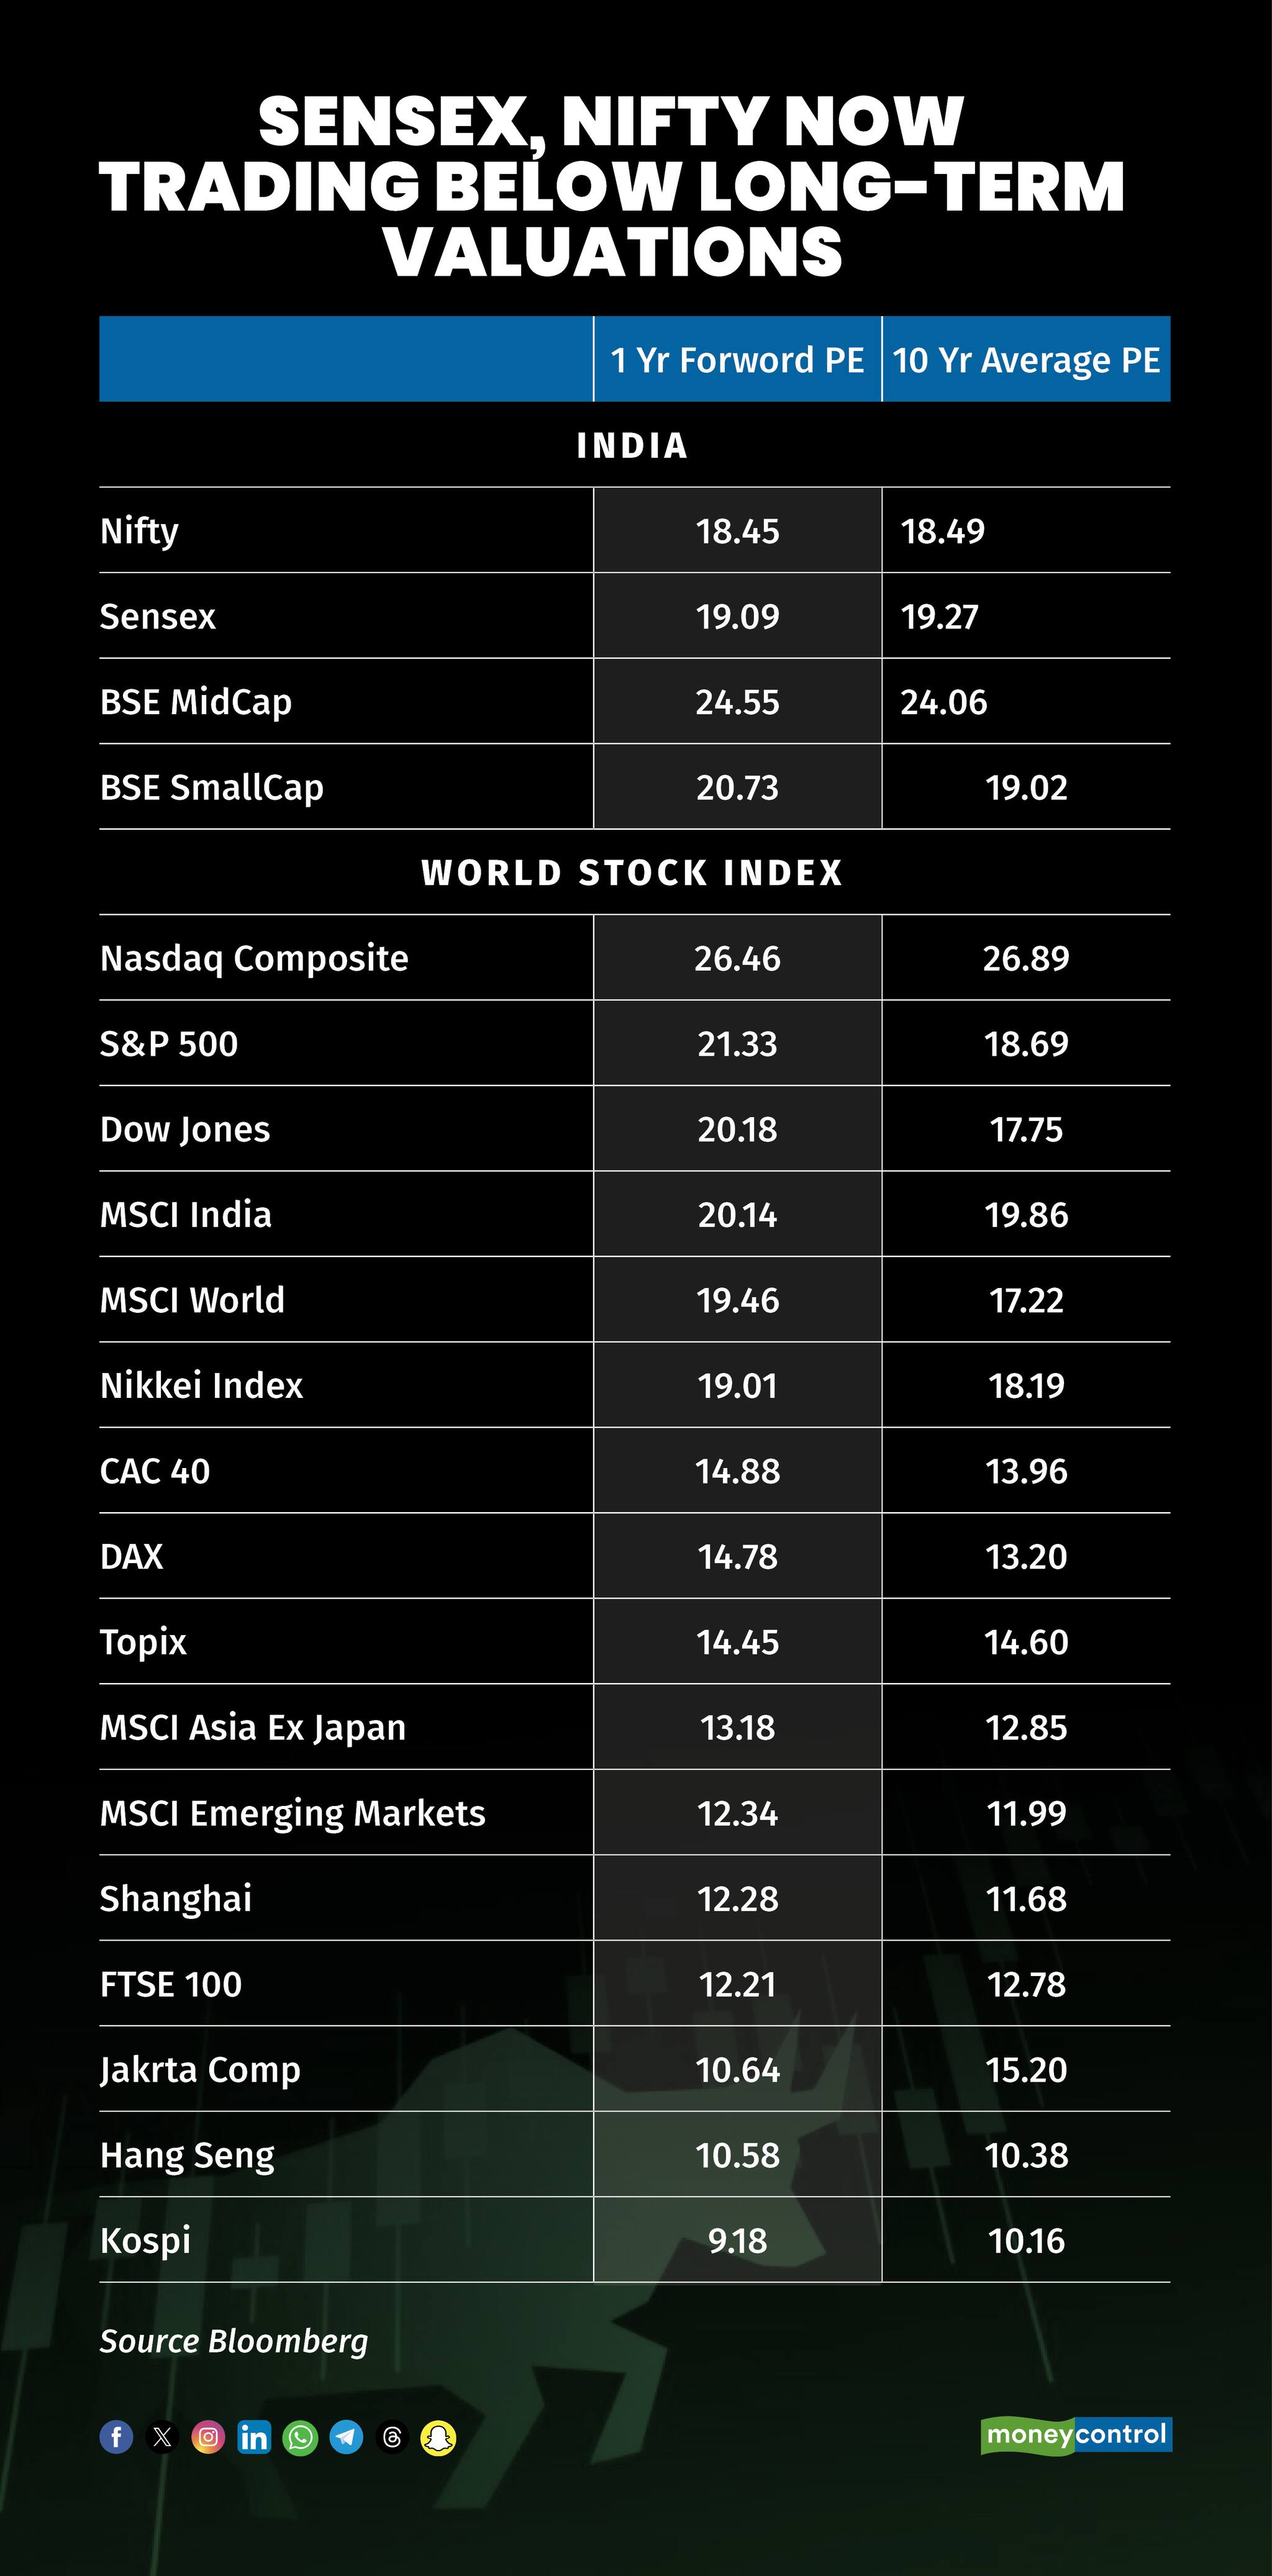Screen dimensions: 1272x2576
Task: Click the moneycontrol logo
Action: point(1076,2435)
